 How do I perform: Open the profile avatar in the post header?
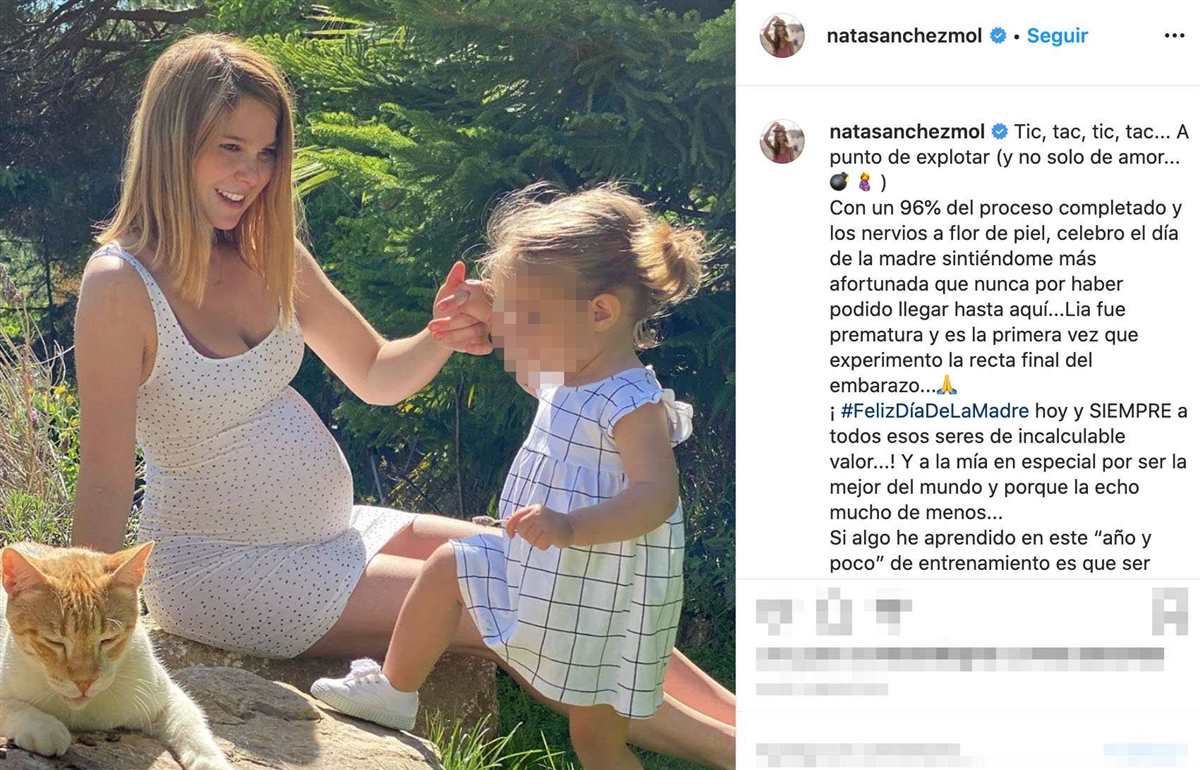[782, 36]
